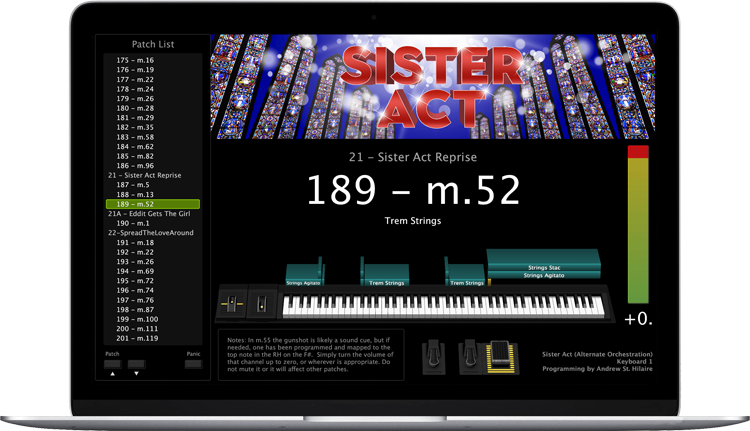Select patch 190 - m.1
Viewport: 750px width, 431px height.
pos(133,223)
